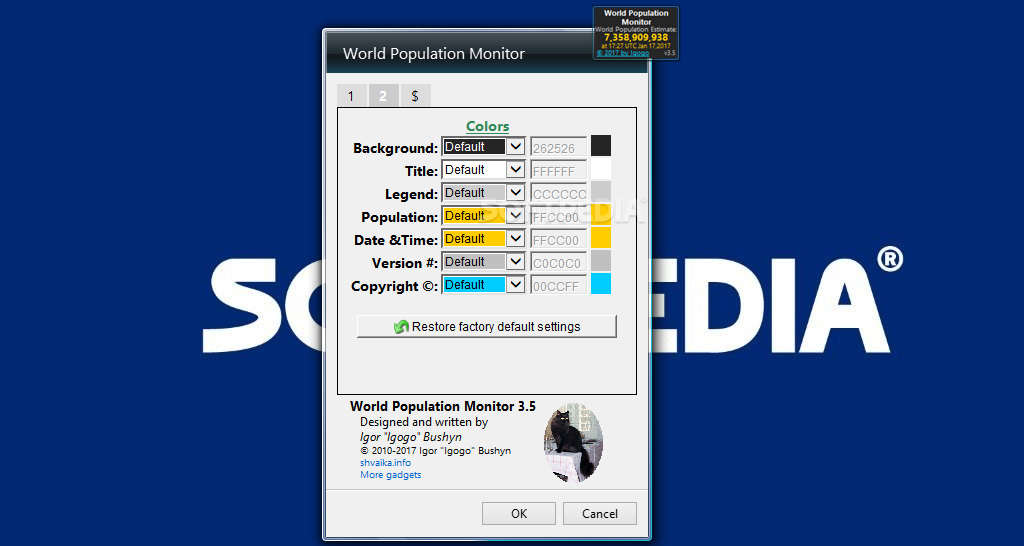Screen dimensions: 1024x546
Task: Click the World Population Monitor 3.5 text
Action: 443,406
